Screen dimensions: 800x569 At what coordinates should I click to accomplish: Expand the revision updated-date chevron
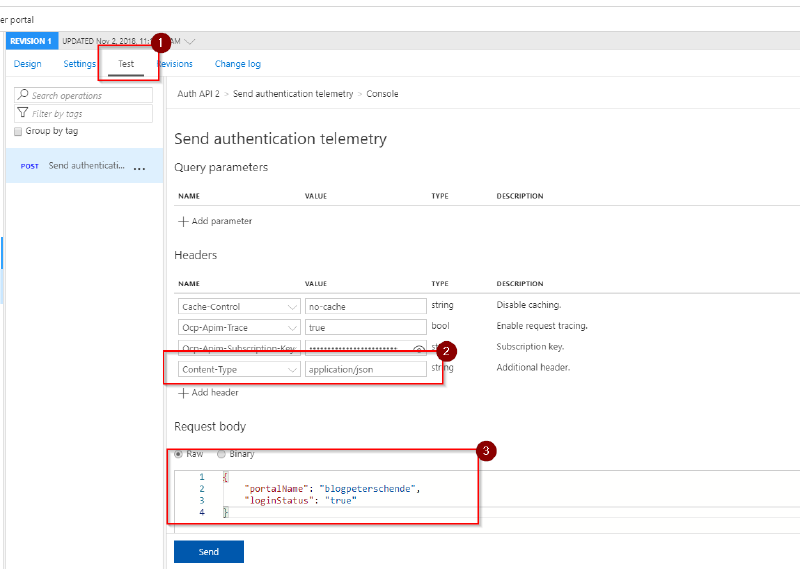coord(190,41)
